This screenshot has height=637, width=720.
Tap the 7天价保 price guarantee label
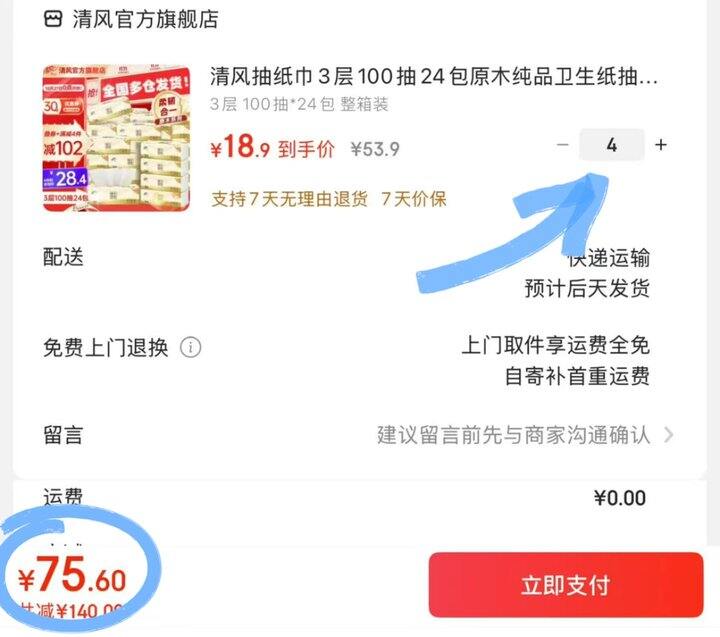(x=414, y=199)
